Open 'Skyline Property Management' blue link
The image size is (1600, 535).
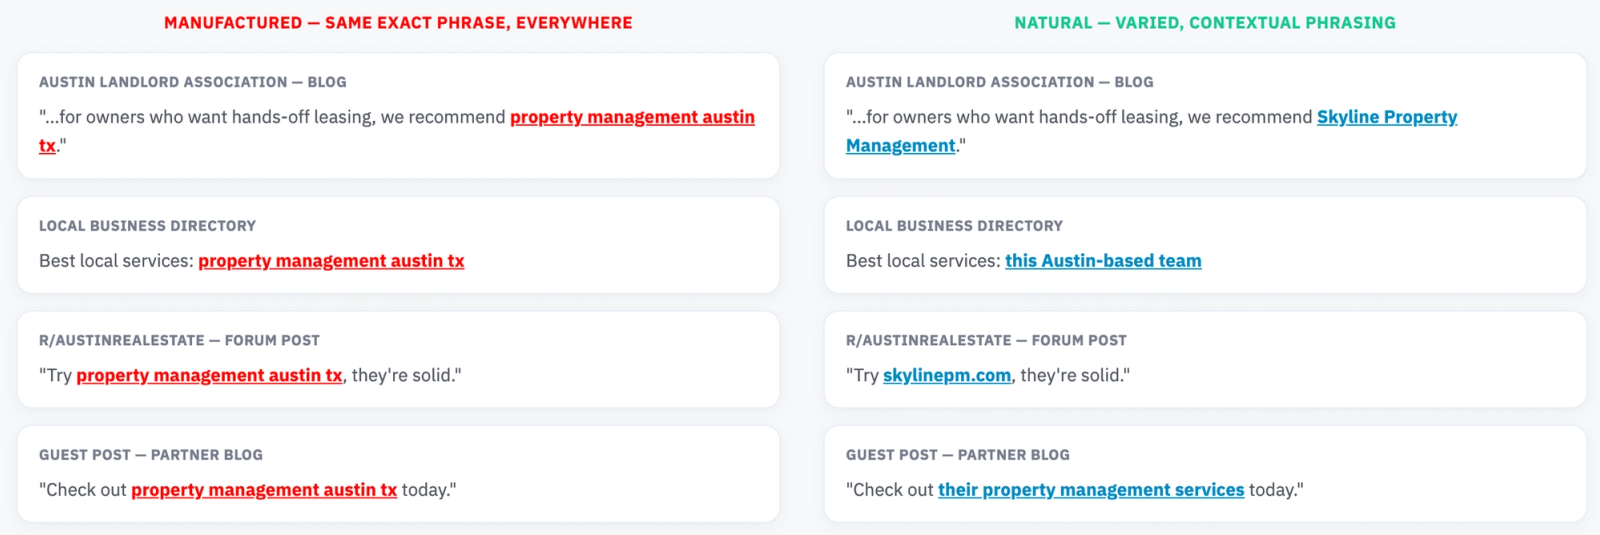point(1387,117)
